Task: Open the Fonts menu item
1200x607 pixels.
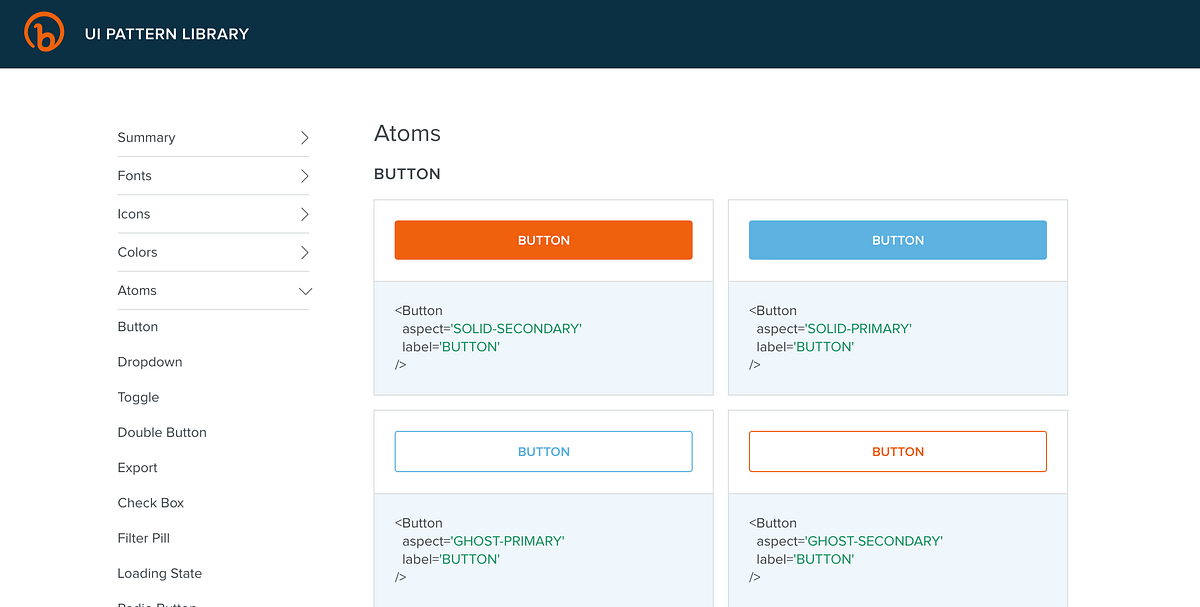Action: click(x=135, y=176)
